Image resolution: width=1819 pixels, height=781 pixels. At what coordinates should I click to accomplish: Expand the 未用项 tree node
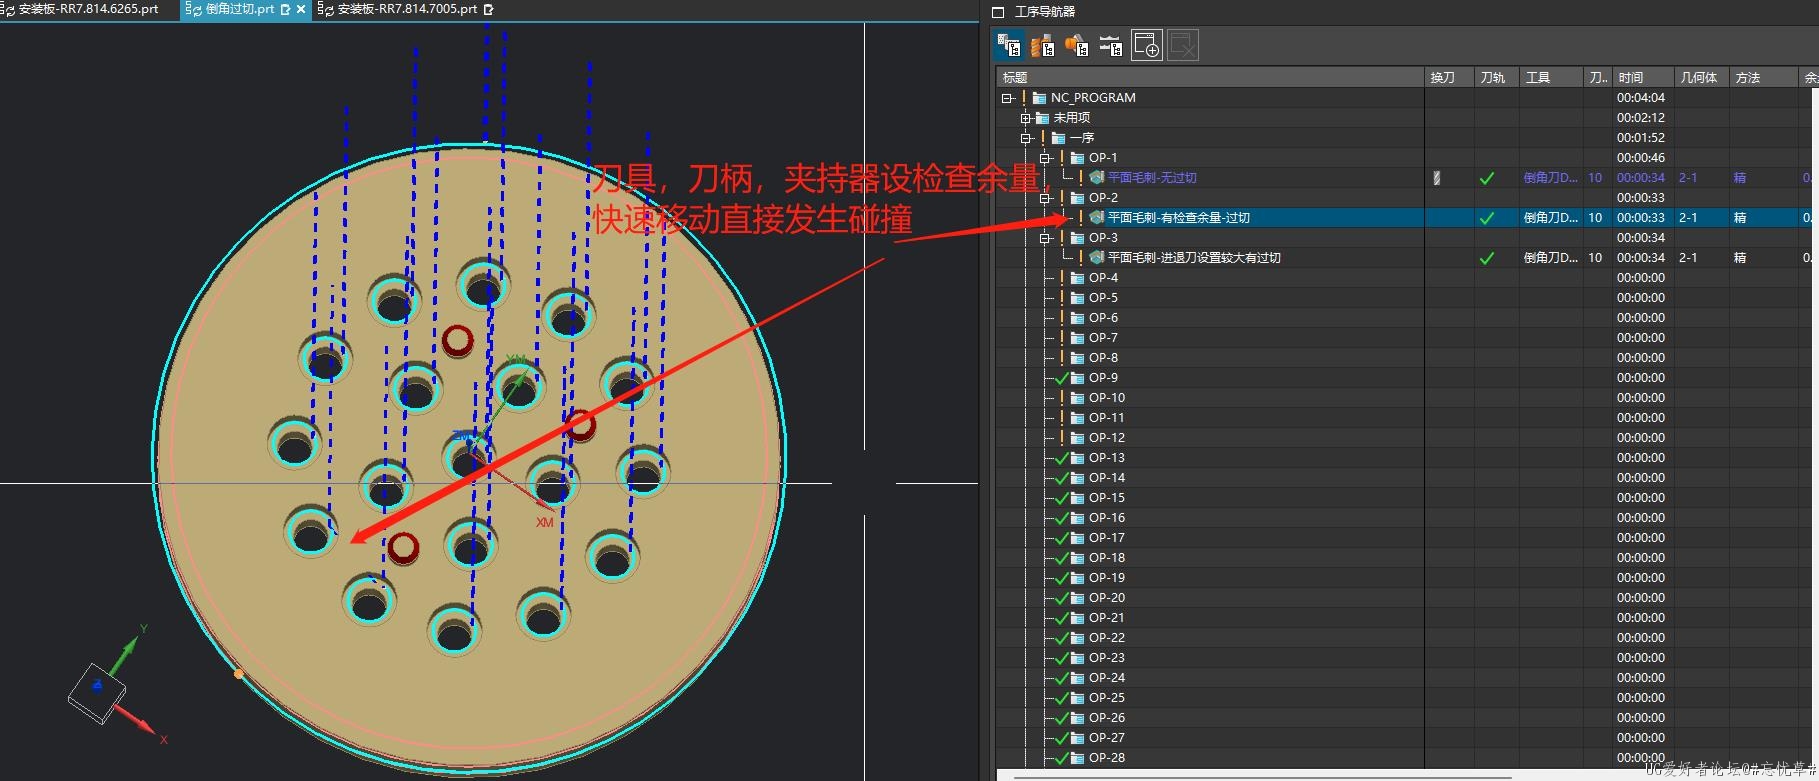click(x=1026, y=118)
